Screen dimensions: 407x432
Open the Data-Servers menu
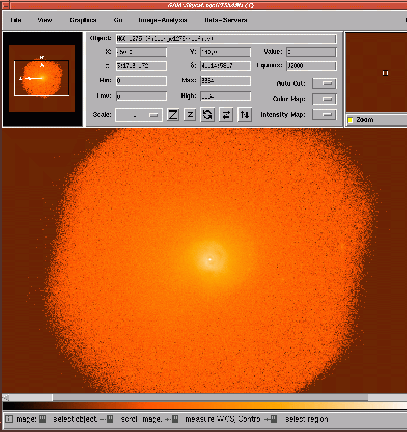(x=226, y=20)
